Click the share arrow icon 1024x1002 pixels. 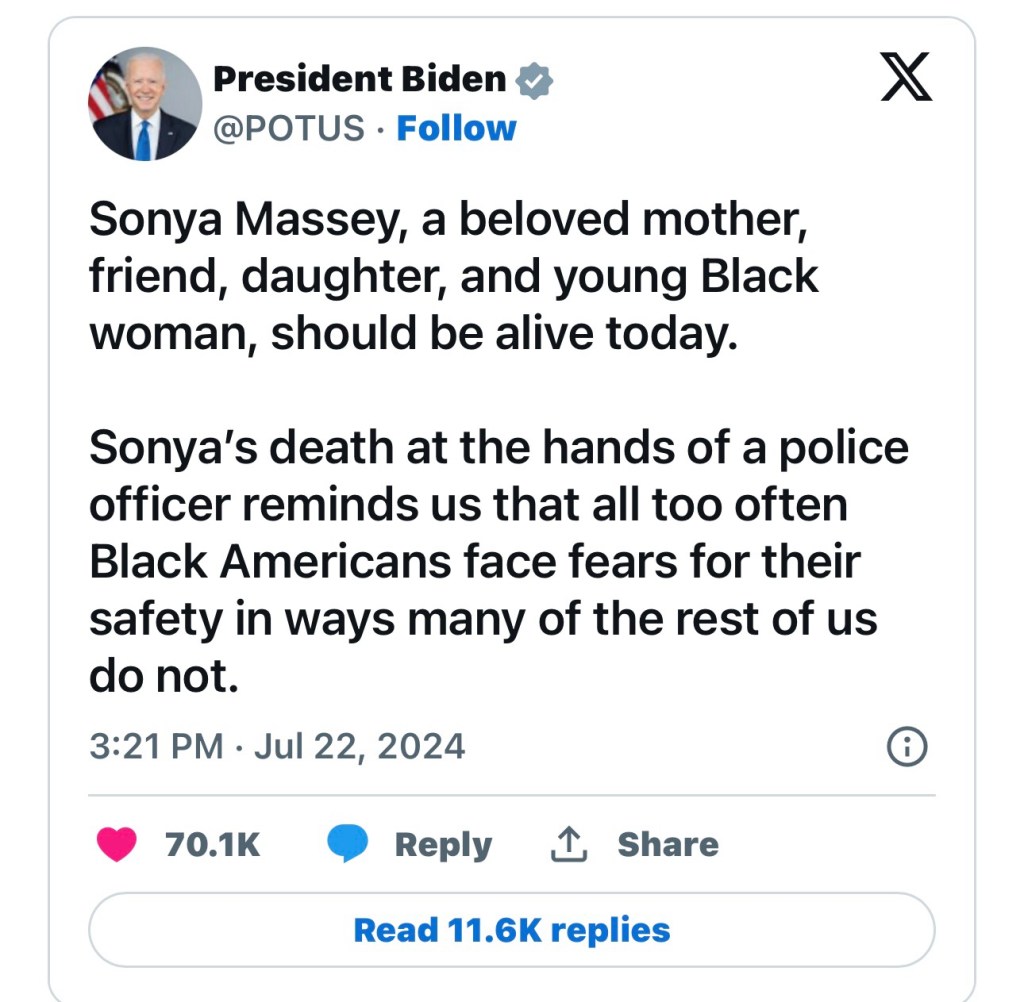(568, 844)
